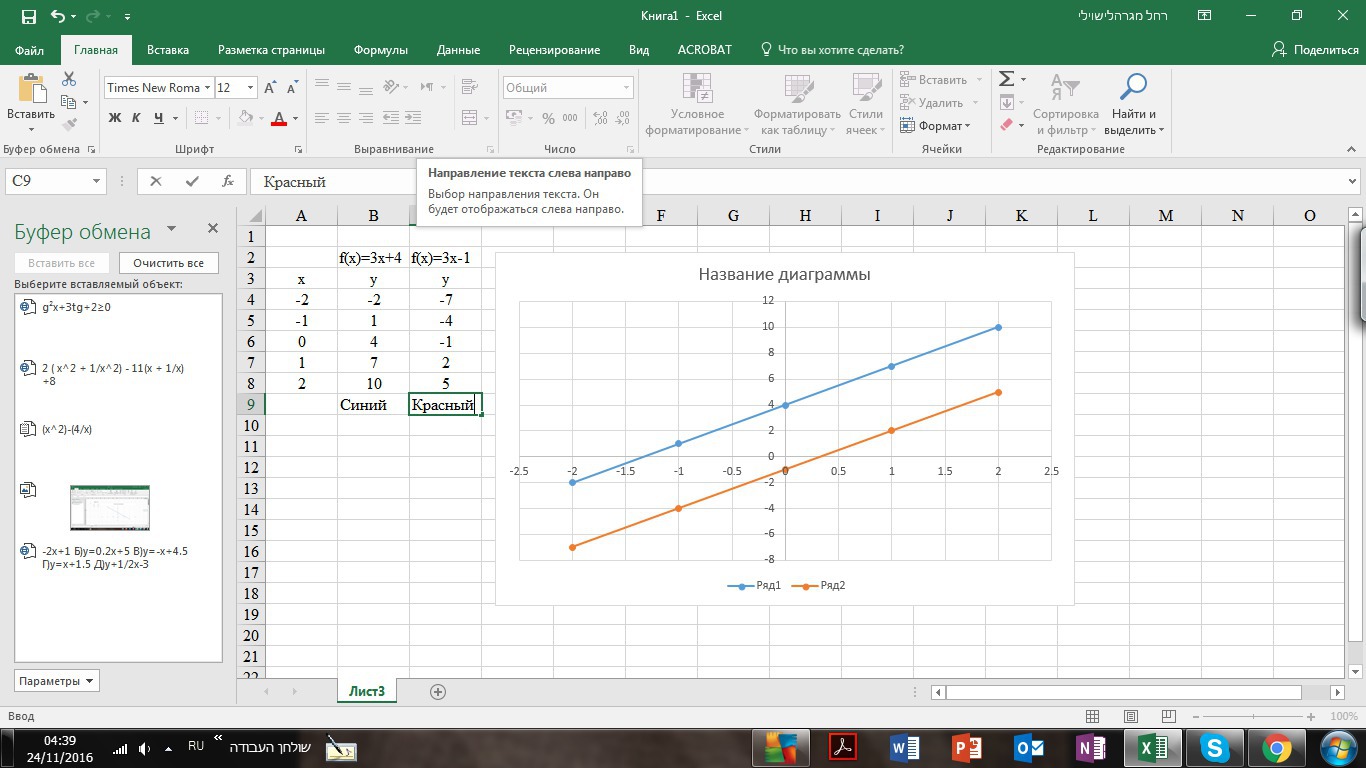
Task: Select the column A header
Action: (301, 216)
